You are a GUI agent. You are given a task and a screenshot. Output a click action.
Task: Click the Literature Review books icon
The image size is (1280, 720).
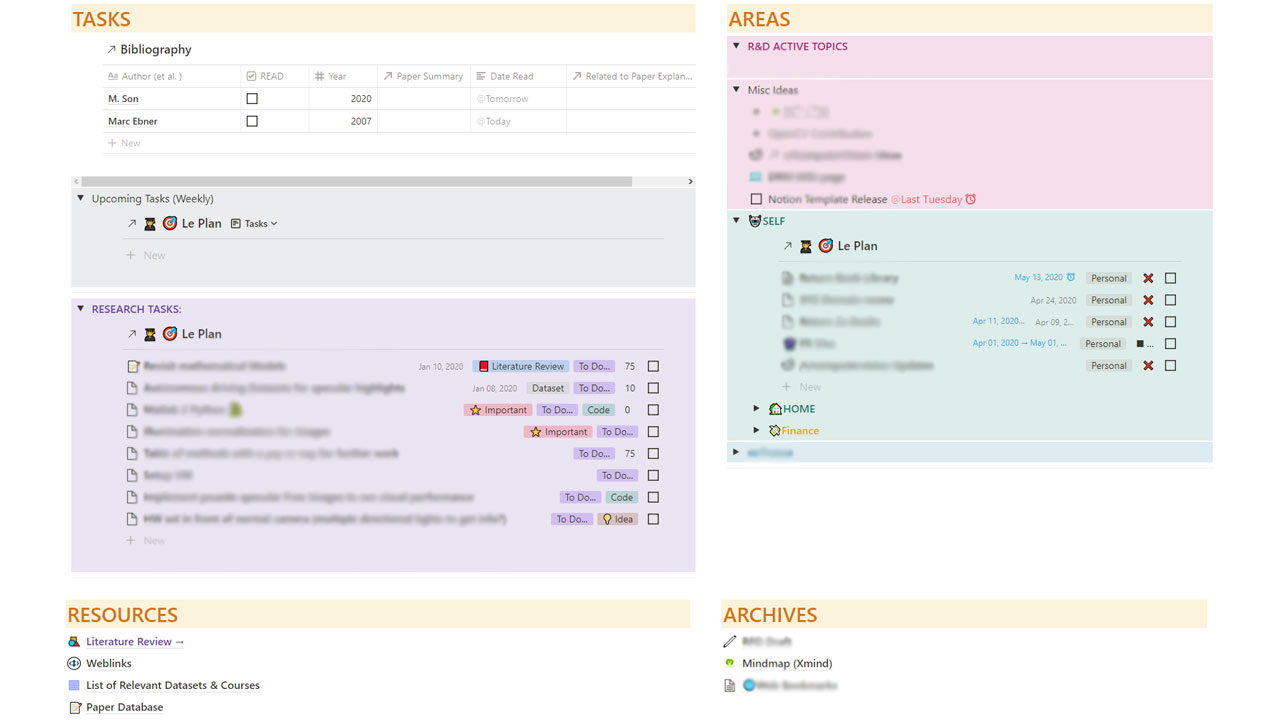(x=74, y=642)
